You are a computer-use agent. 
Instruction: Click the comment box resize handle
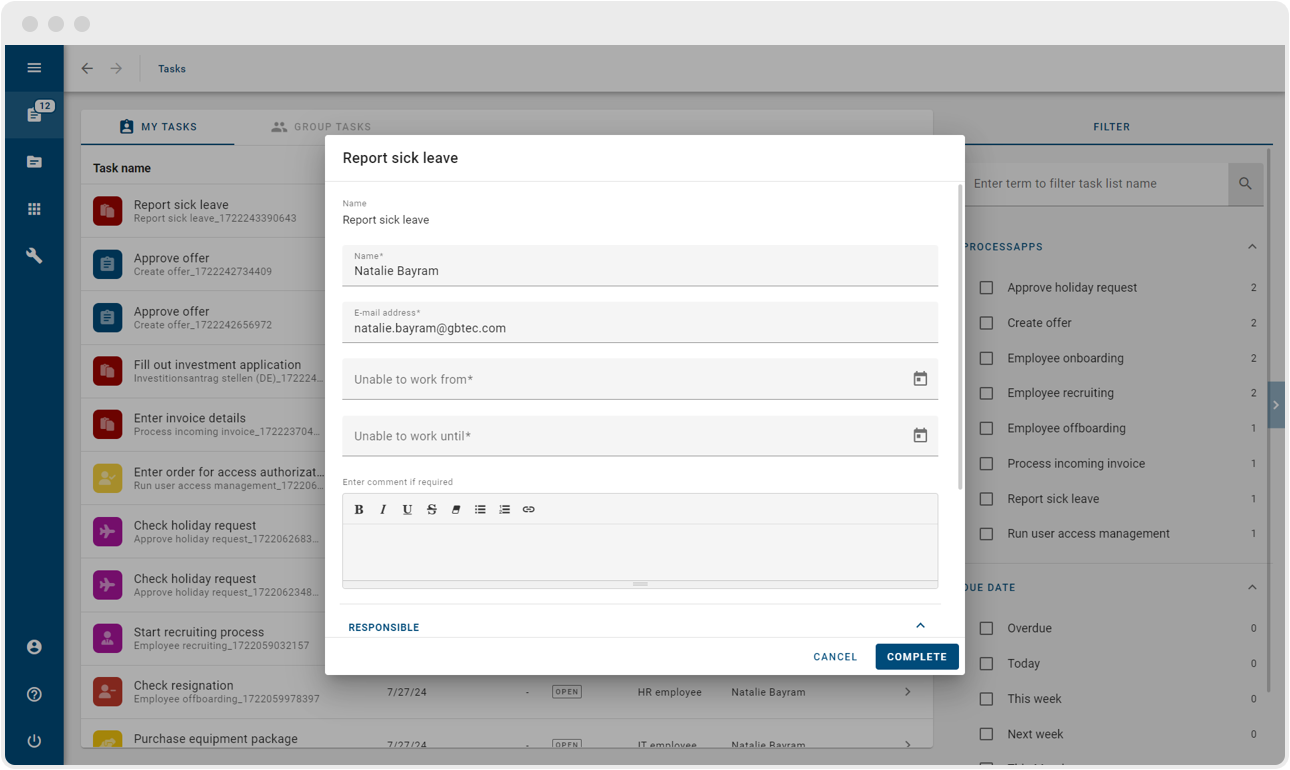640,584
